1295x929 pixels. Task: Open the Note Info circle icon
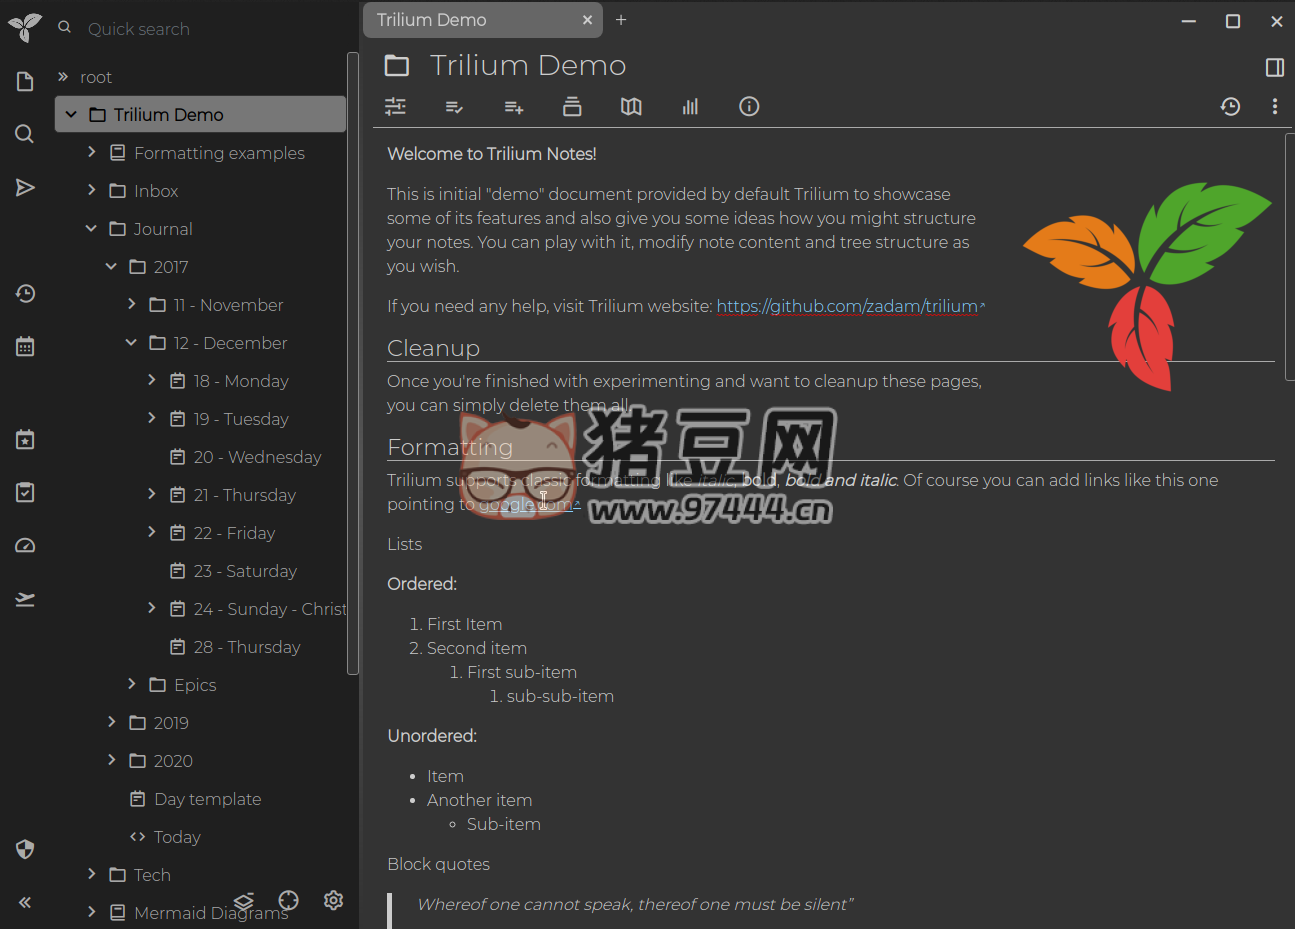[x=749, y=106]
